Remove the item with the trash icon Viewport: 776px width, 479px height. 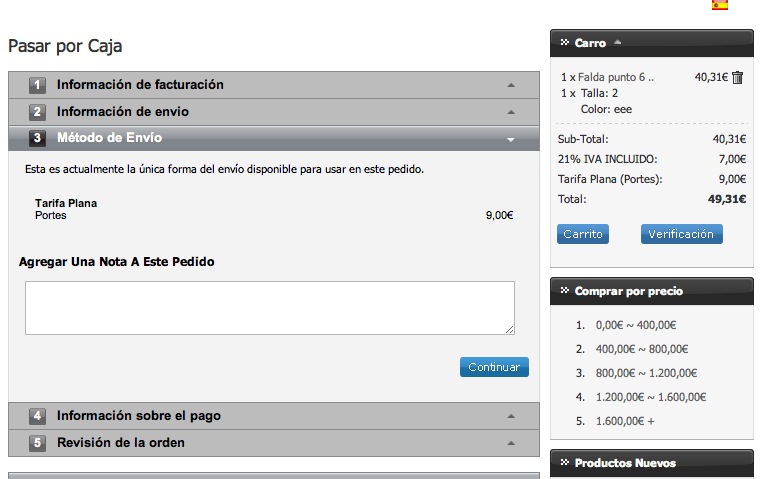point(737,77)
